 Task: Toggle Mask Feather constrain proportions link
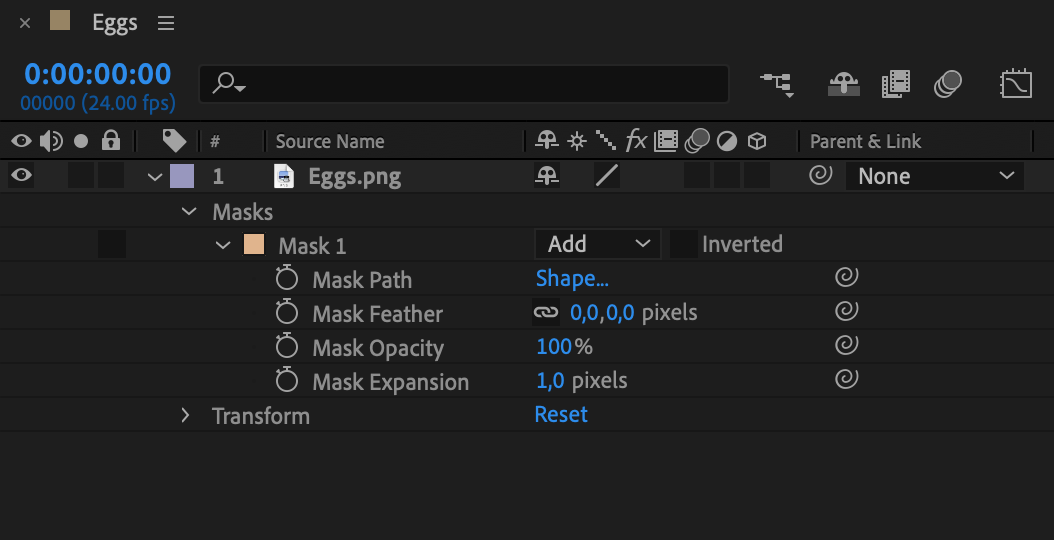tap(545, 313)
